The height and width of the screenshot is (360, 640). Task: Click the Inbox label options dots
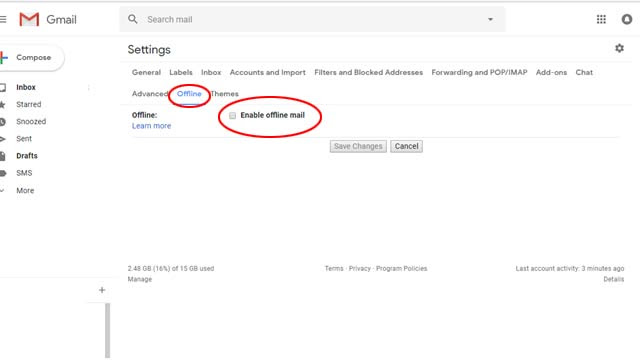coord(89,87)
